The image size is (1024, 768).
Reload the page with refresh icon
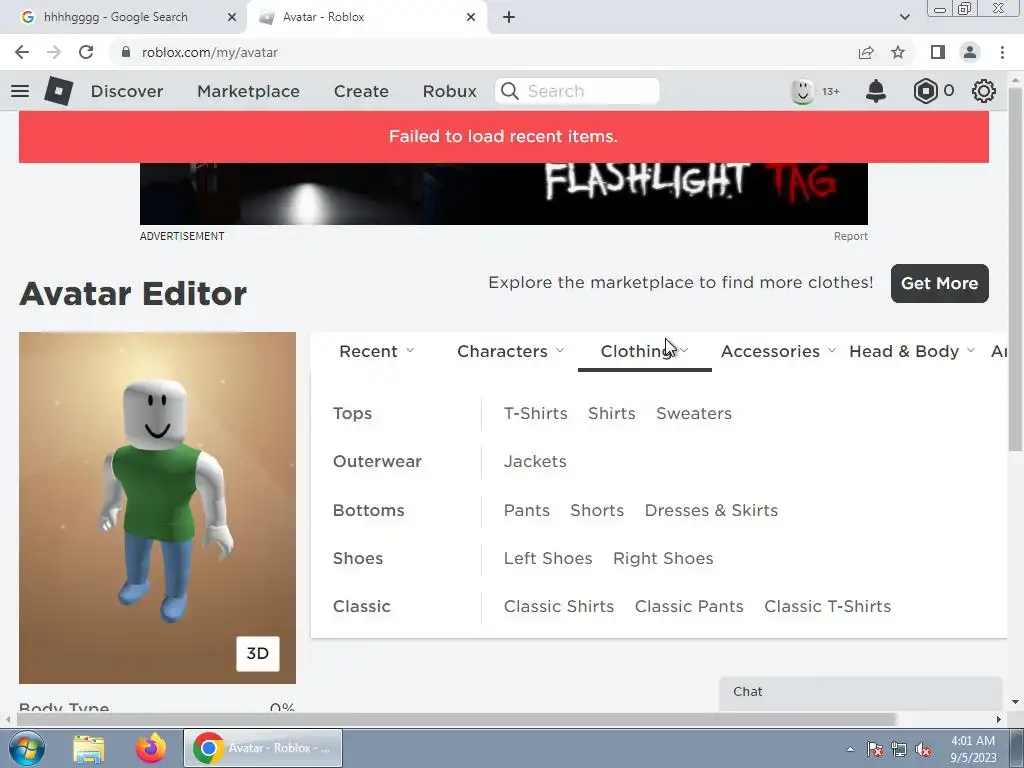[x=86, y=52]
